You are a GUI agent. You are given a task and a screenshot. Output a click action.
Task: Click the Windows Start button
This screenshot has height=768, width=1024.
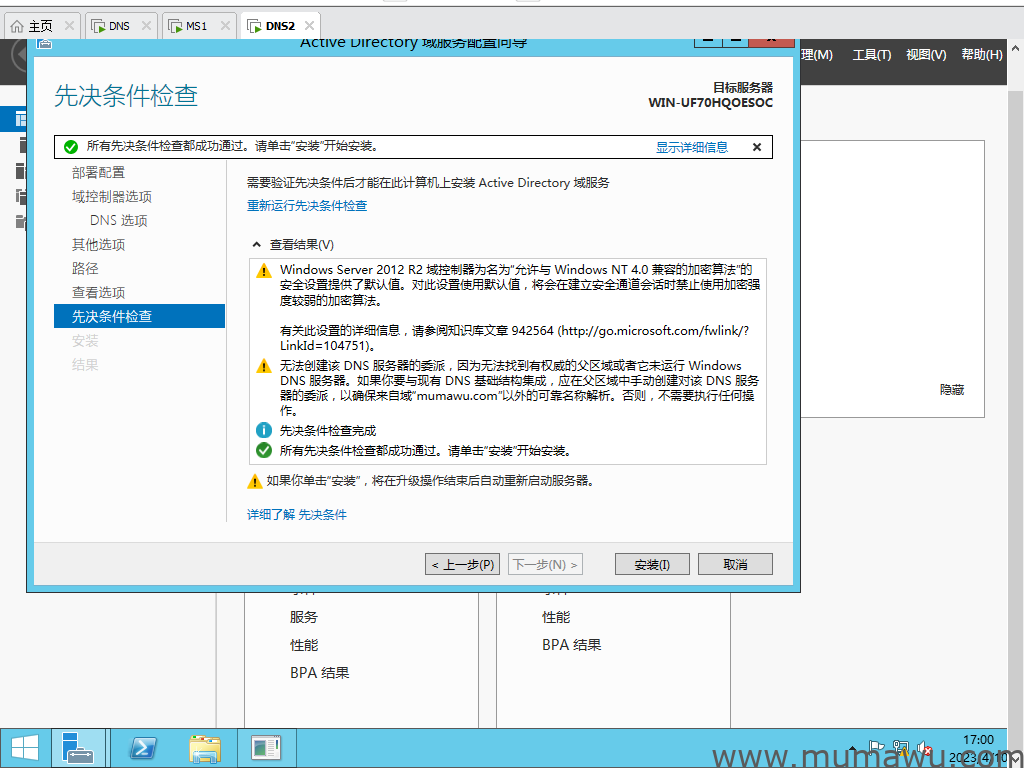click(x=24, y=748)
